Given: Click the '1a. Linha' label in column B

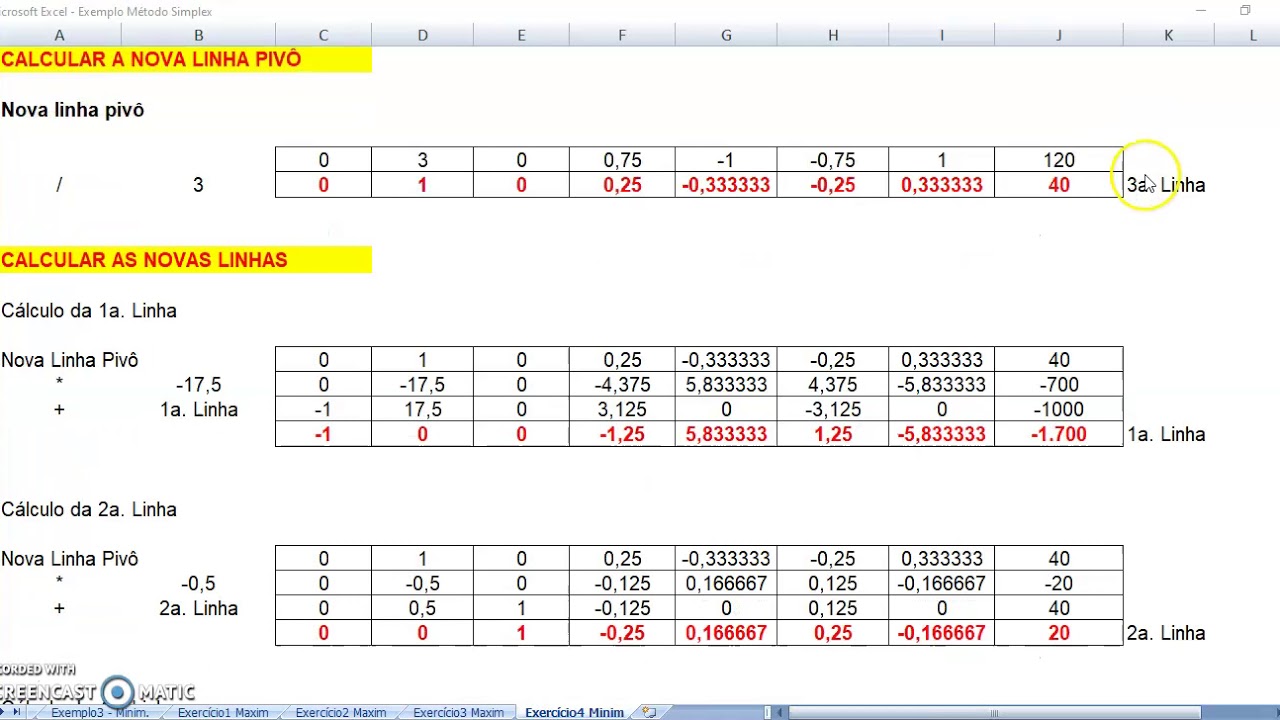Looking at the screenshot, I should pos(198,410).
